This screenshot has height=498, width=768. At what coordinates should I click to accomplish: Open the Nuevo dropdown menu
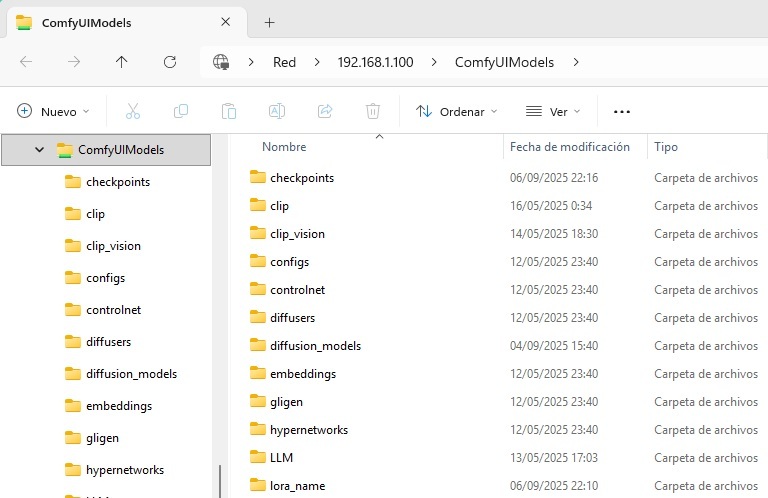(x=53, y=112)
